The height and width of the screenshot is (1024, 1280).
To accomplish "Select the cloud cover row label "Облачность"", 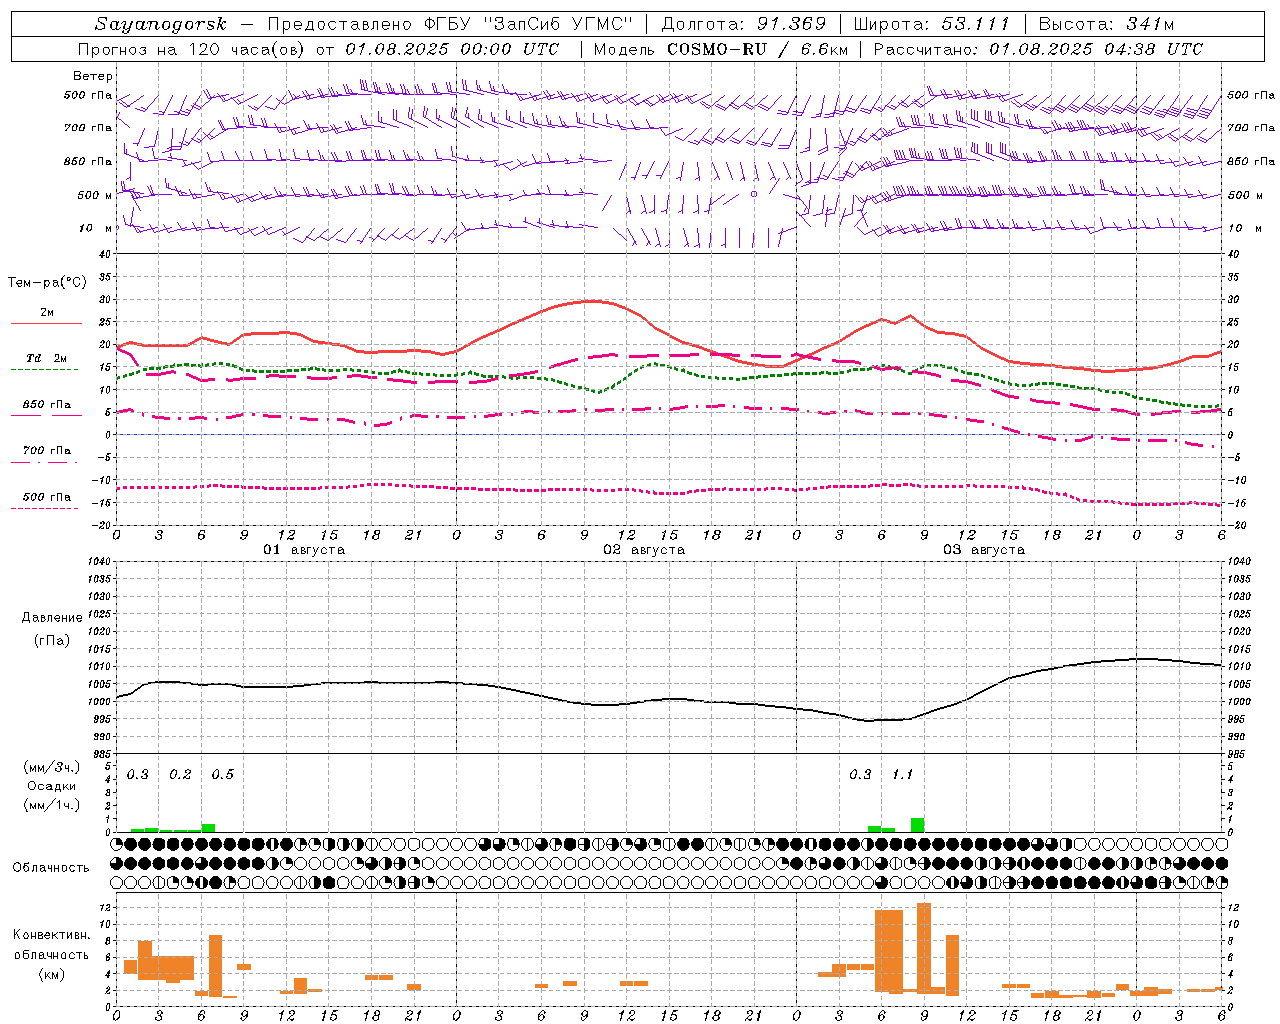I will coord(51,867).
